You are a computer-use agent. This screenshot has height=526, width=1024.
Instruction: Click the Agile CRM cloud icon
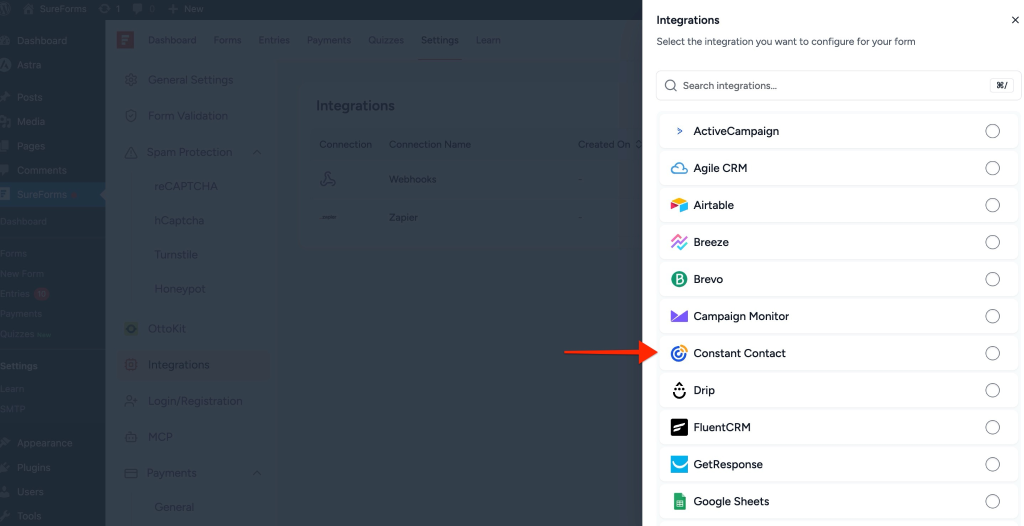tap(679, 169)
